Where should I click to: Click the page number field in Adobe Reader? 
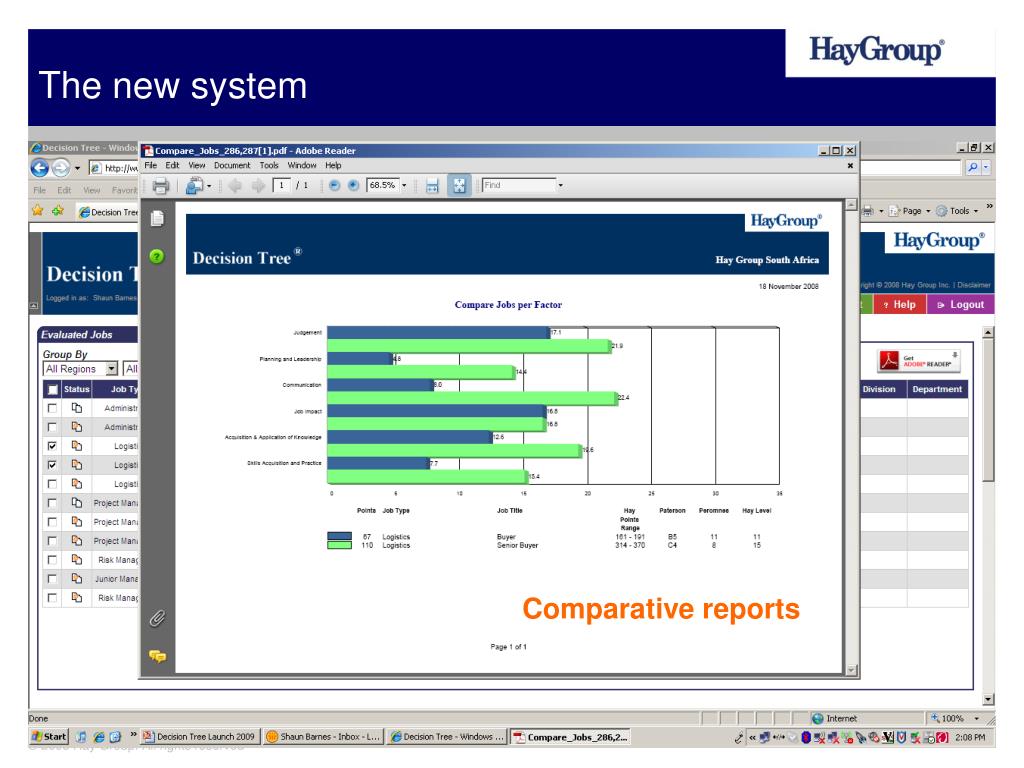click(x=281, y=185)
